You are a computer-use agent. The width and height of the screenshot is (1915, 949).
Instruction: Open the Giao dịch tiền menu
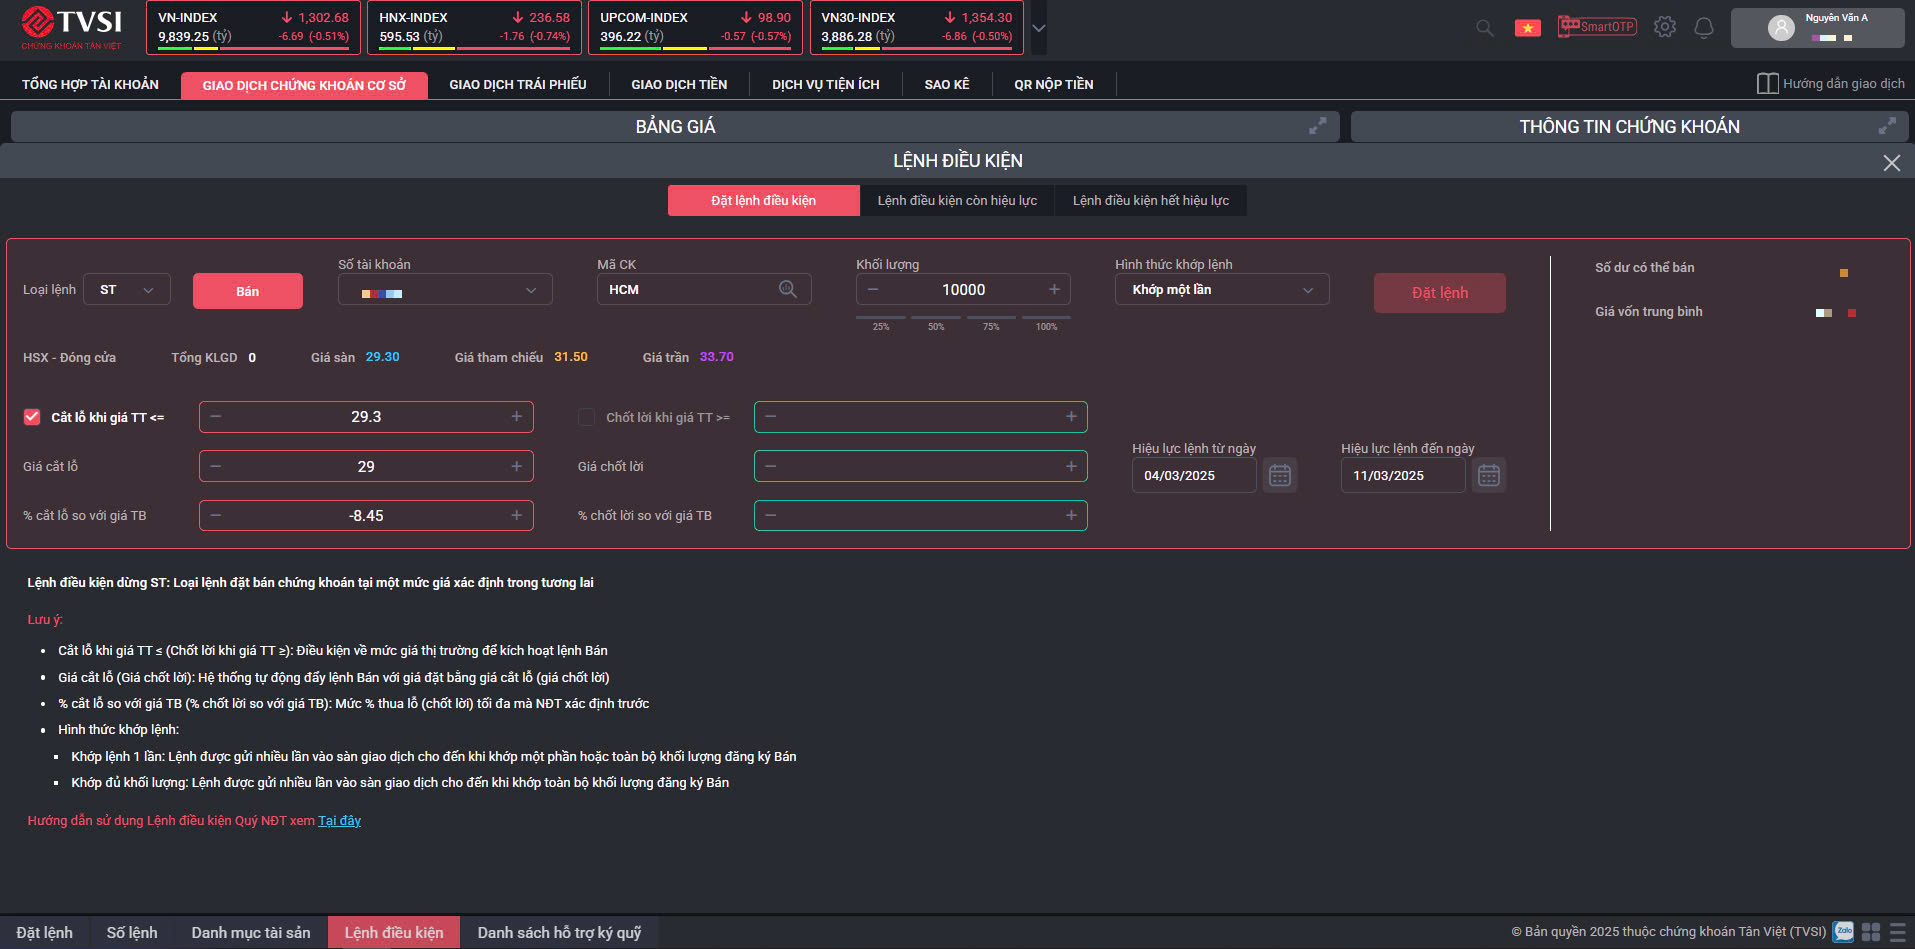(679, 85)
